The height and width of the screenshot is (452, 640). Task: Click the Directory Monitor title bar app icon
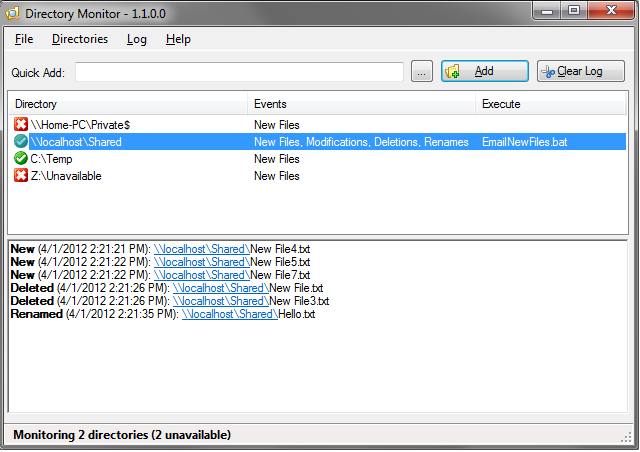13,13
